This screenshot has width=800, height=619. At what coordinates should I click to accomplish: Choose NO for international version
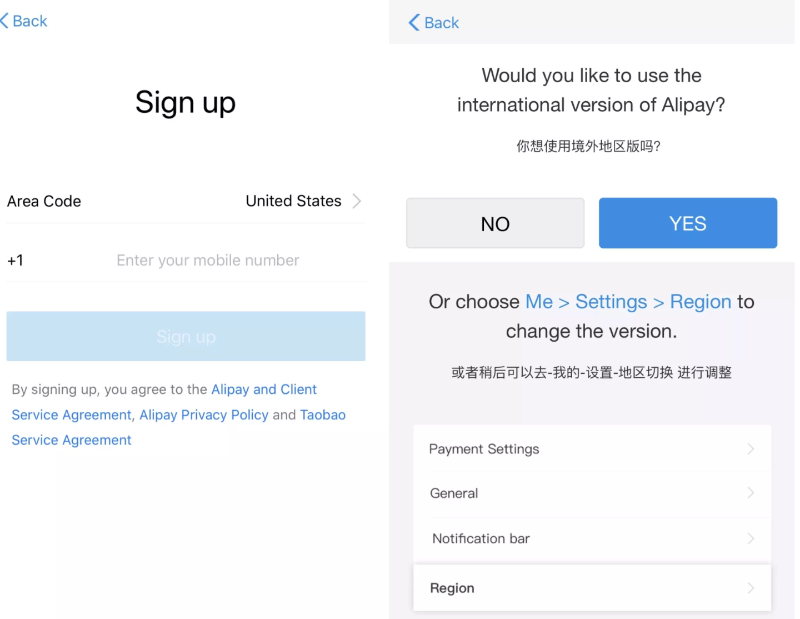495,223
